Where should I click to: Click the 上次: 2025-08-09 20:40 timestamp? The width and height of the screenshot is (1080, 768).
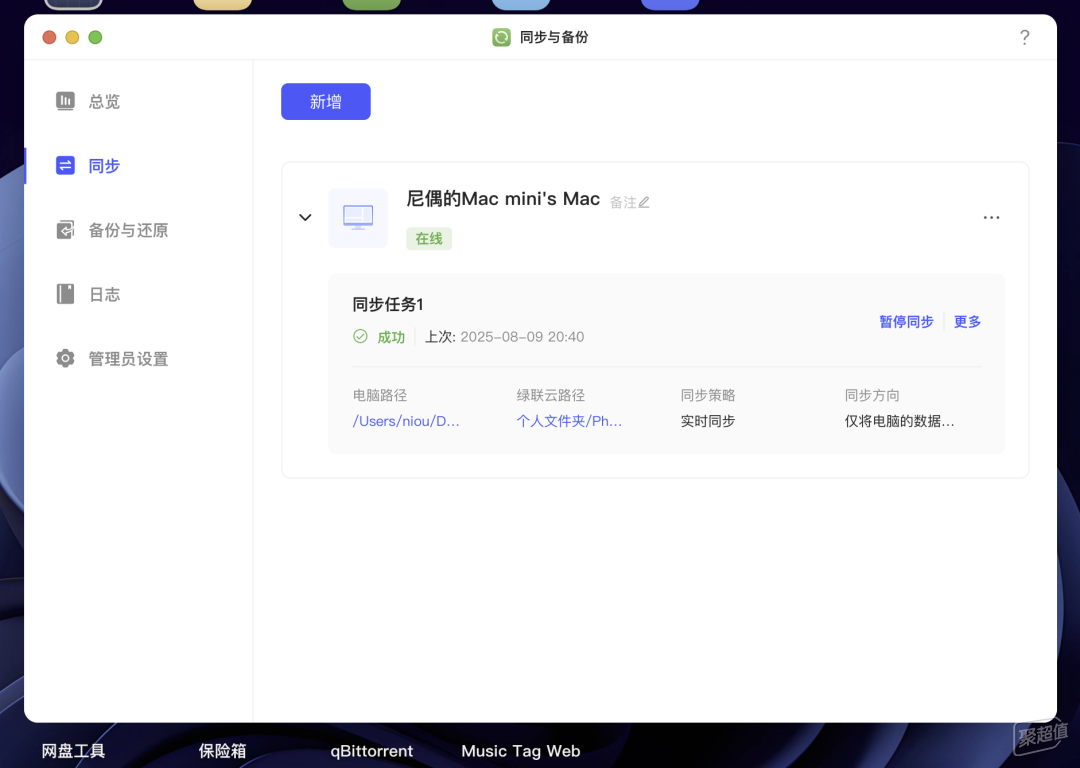pos(504,337)
